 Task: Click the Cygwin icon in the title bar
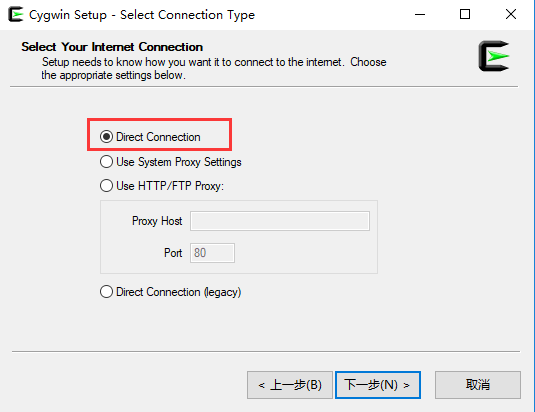click(x=16, y=15)
